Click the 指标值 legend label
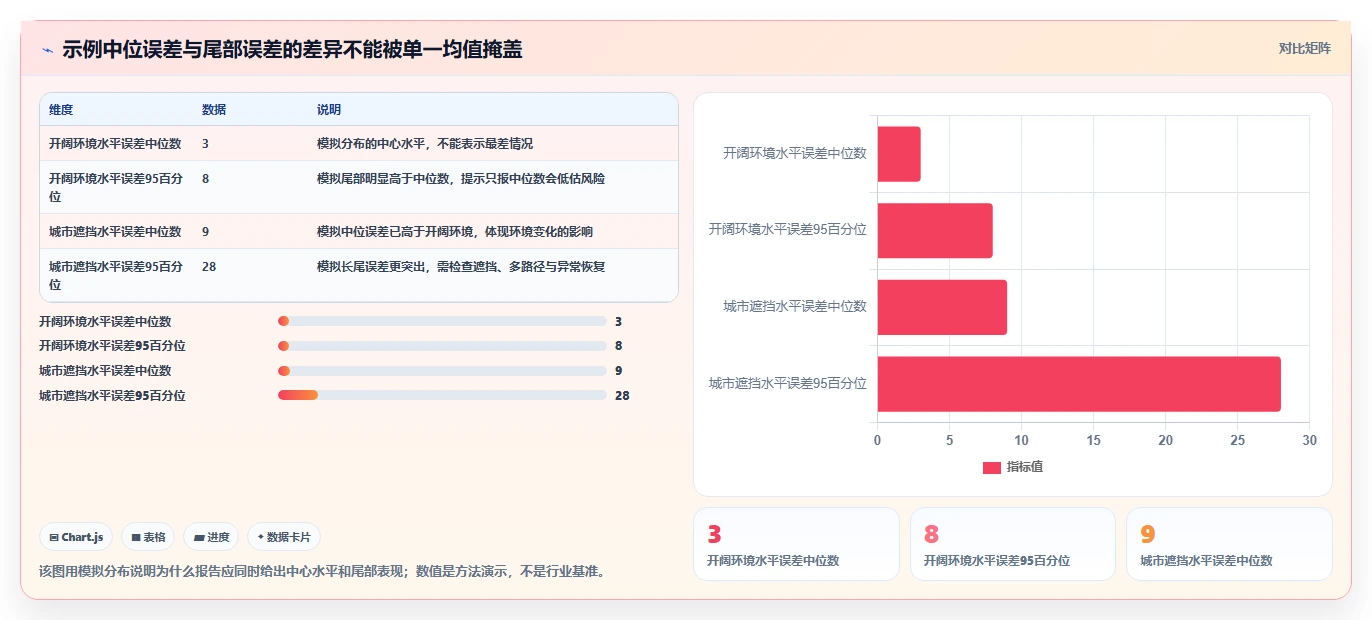 tap(1025, 467)
